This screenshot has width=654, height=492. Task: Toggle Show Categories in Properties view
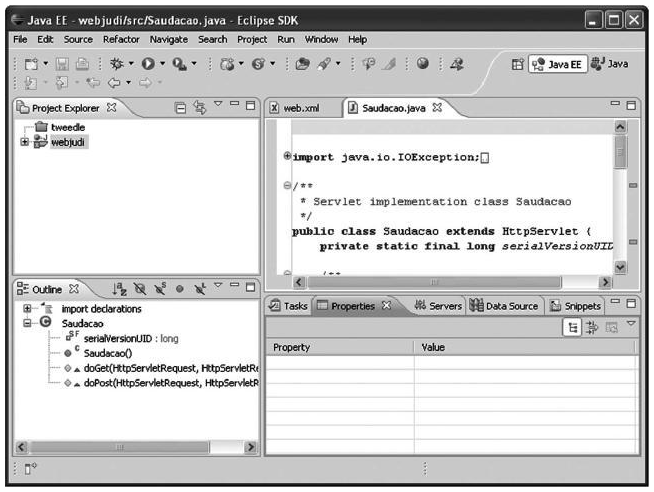pyautogui.click(x=571, y=327)
